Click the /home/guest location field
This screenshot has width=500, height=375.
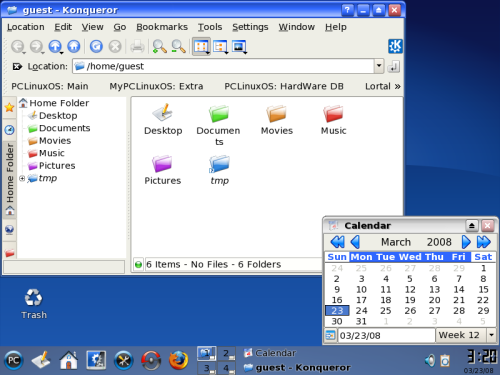[223, 66]
